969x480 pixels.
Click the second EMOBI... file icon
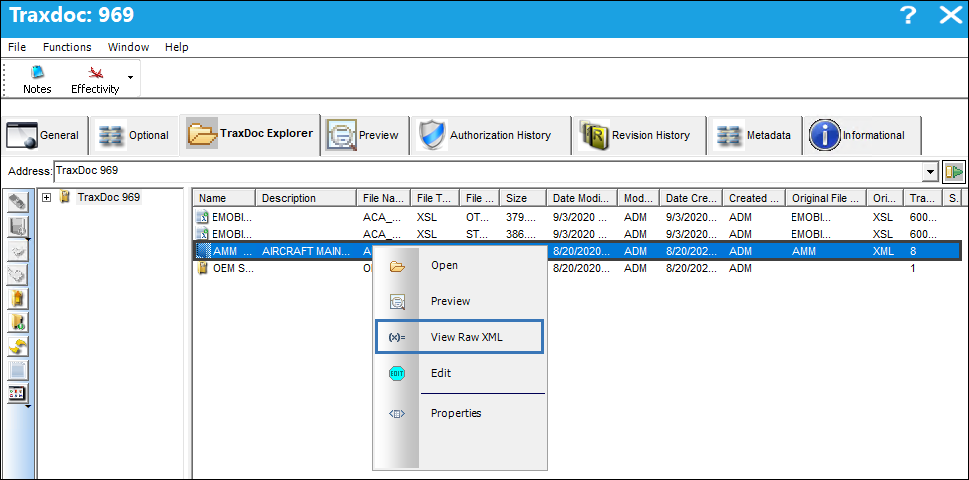[203, 234]
